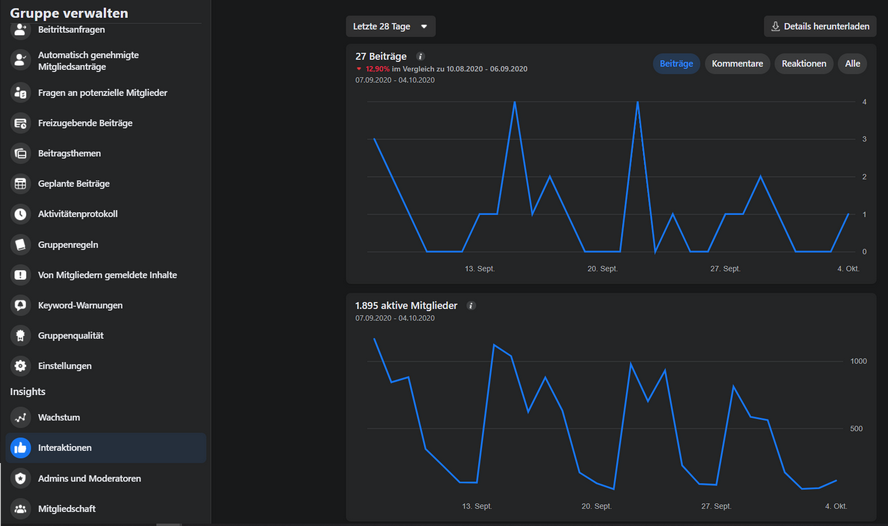This screenshot has width=888, height=526.
Task: Switch chart to Reaktionen
Action: point(804,64)
